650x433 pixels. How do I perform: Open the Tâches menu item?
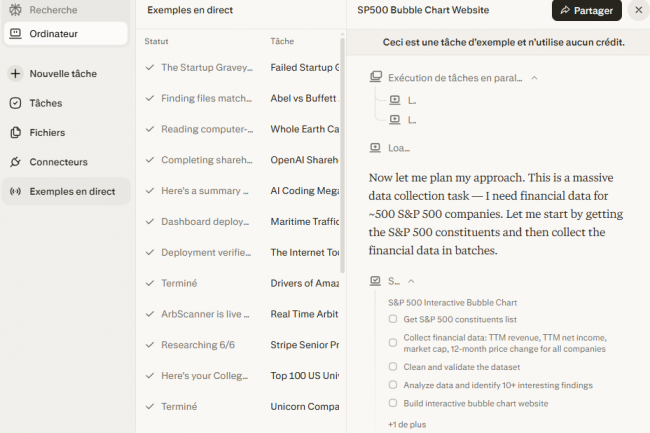point(45,103)
